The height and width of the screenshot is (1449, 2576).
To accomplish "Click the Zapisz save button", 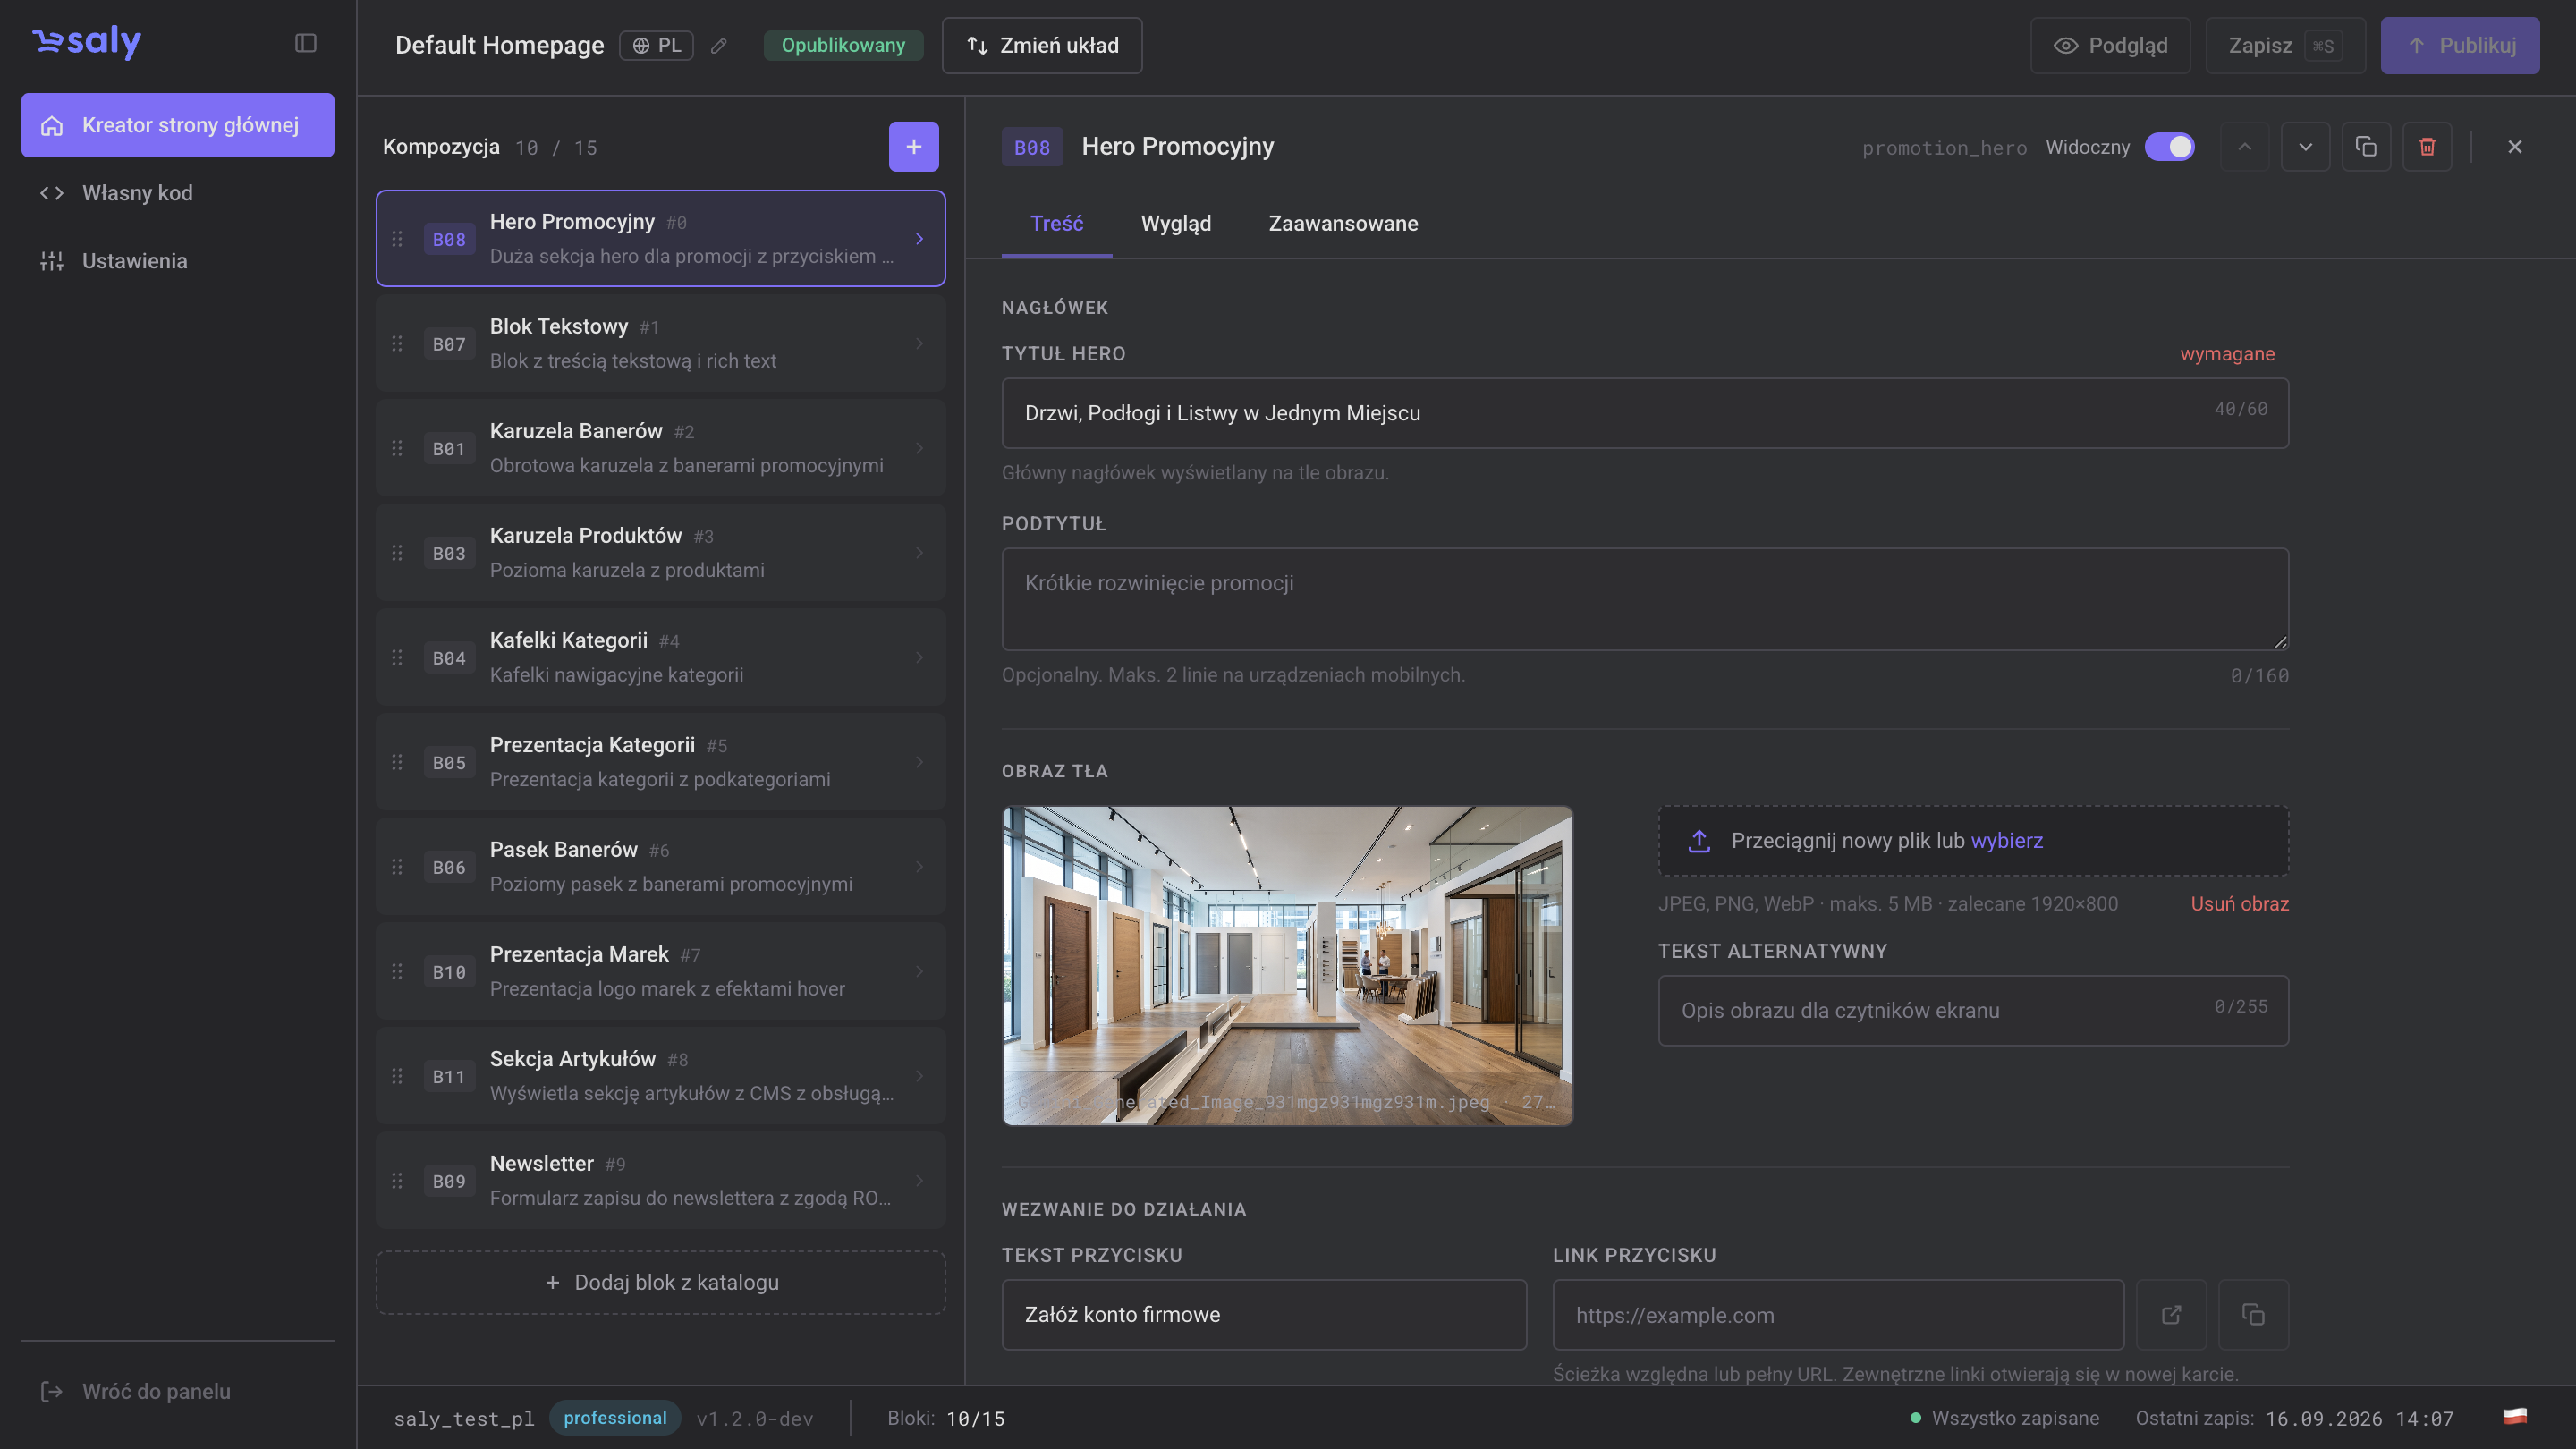I will click(2285, 46).
